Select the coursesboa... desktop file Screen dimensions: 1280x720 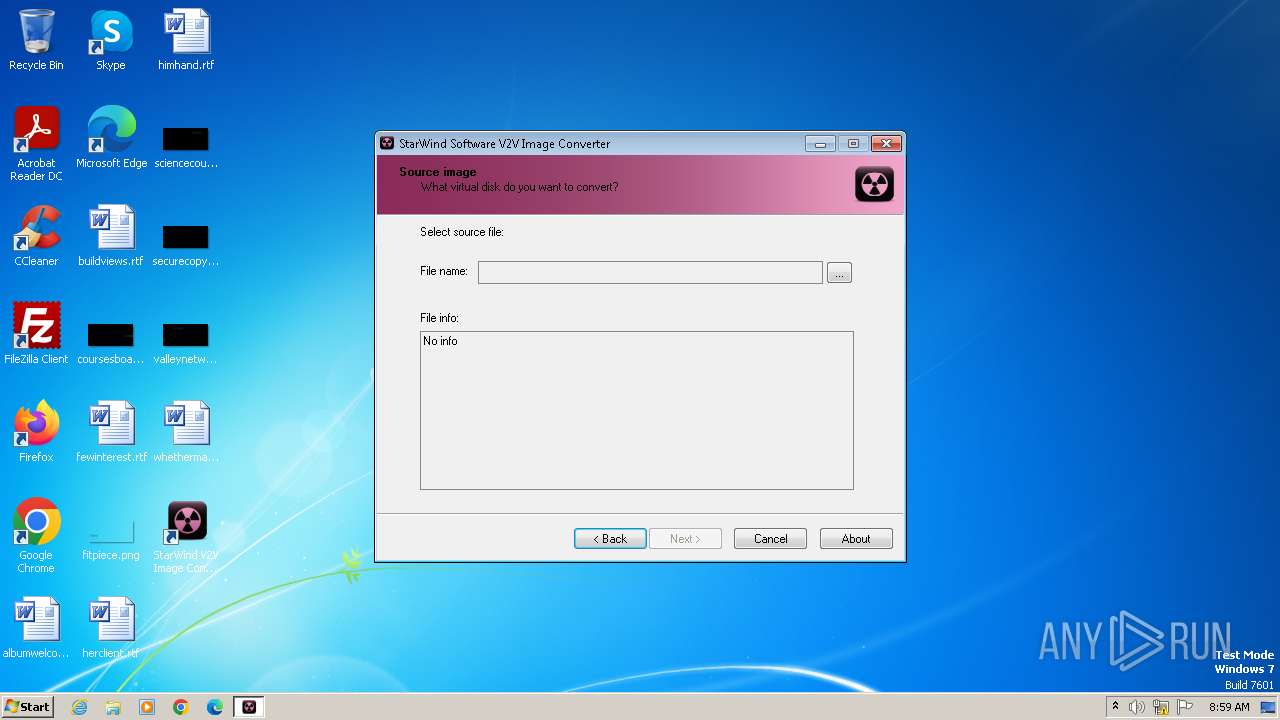coord(111,341)
